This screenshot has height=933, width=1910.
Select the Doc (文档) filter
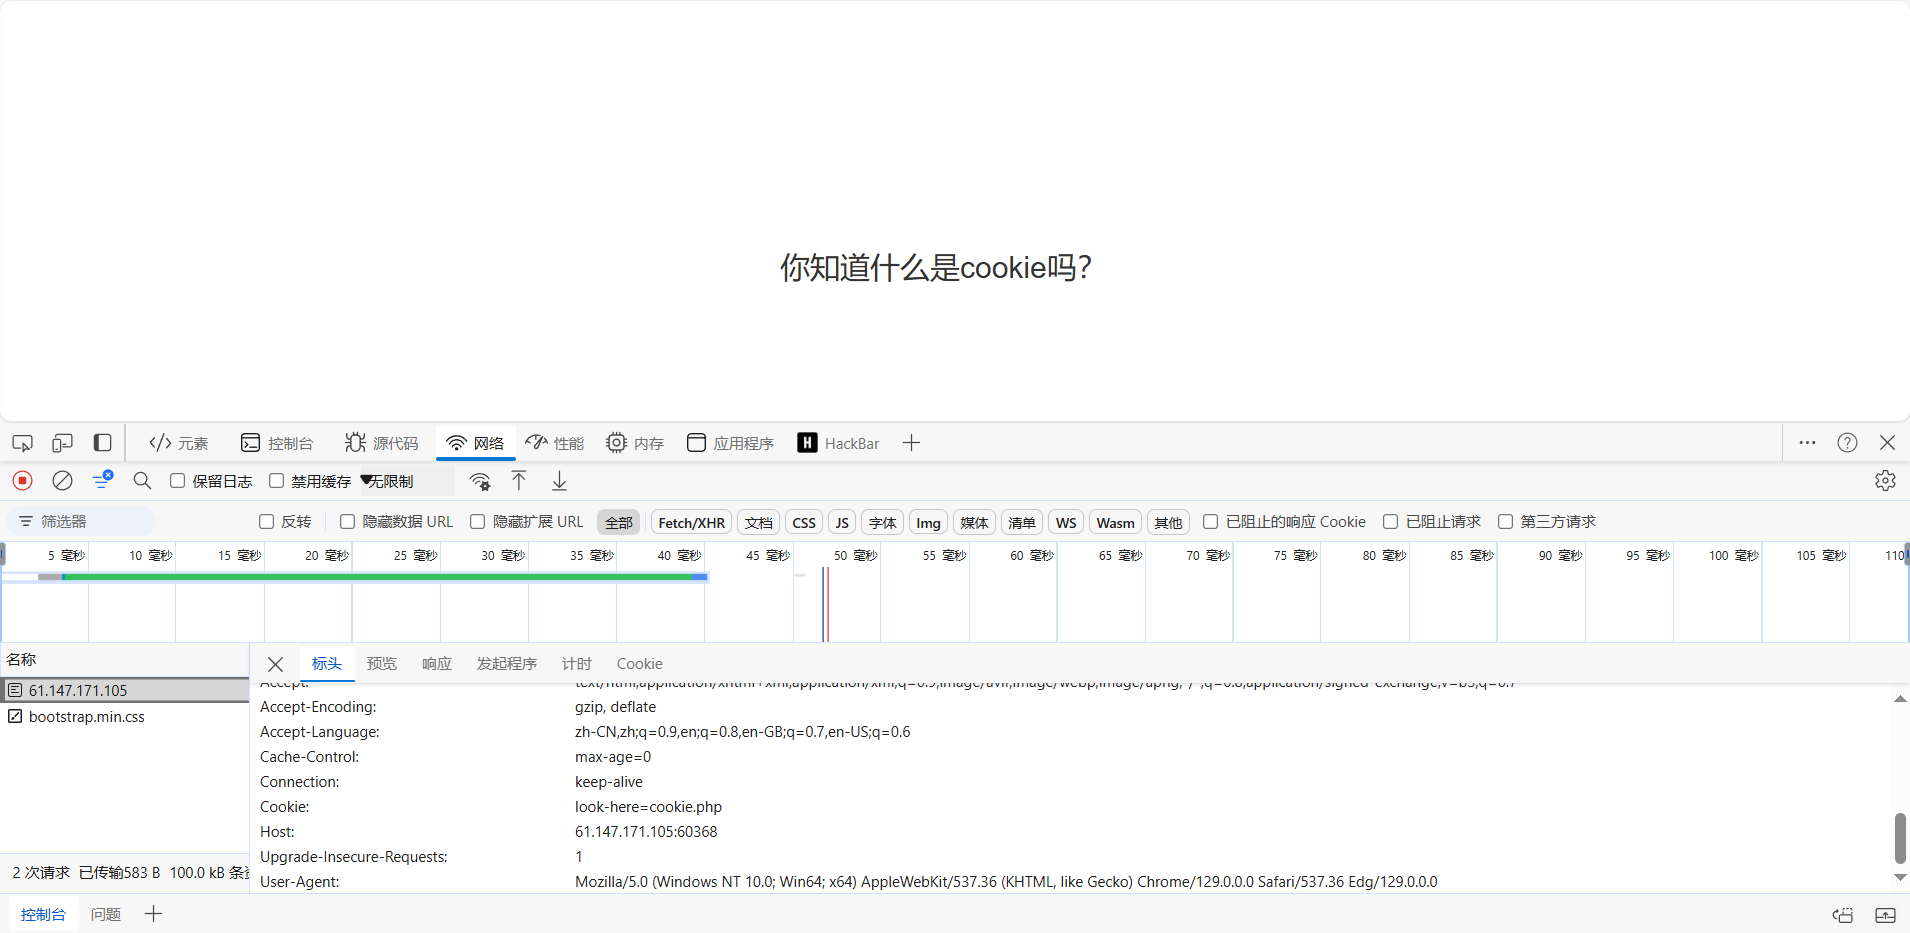point(758,522)
